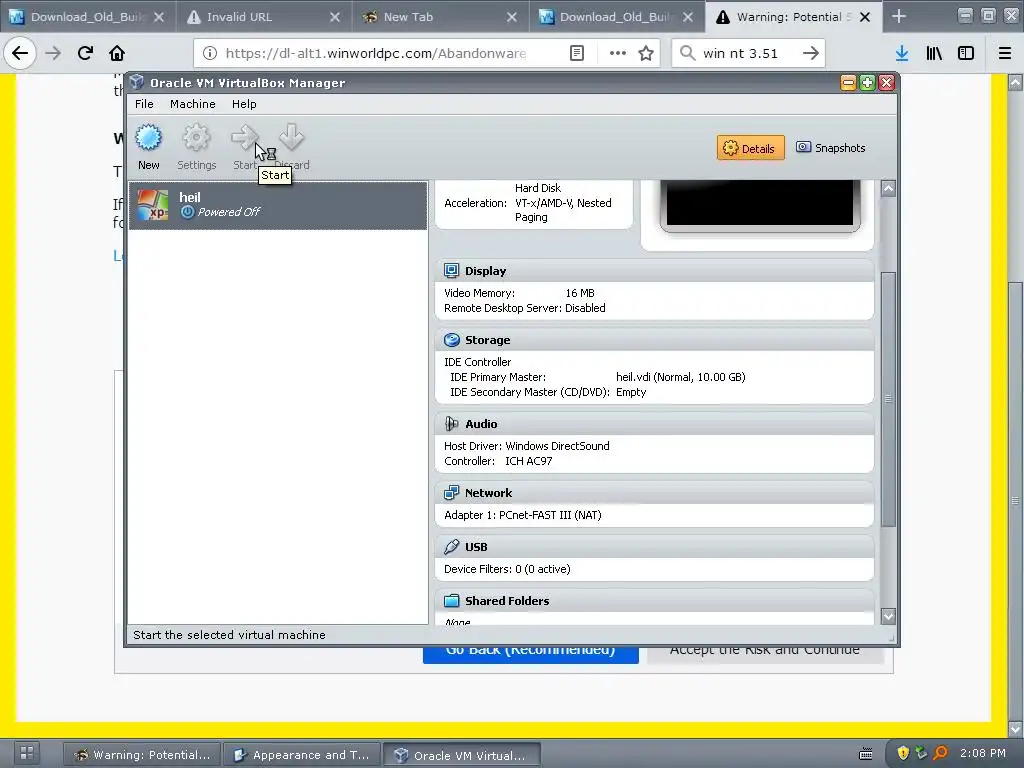1024x768 pixels.
Task: Click the VM preview thumbnail
Action: 760,204
